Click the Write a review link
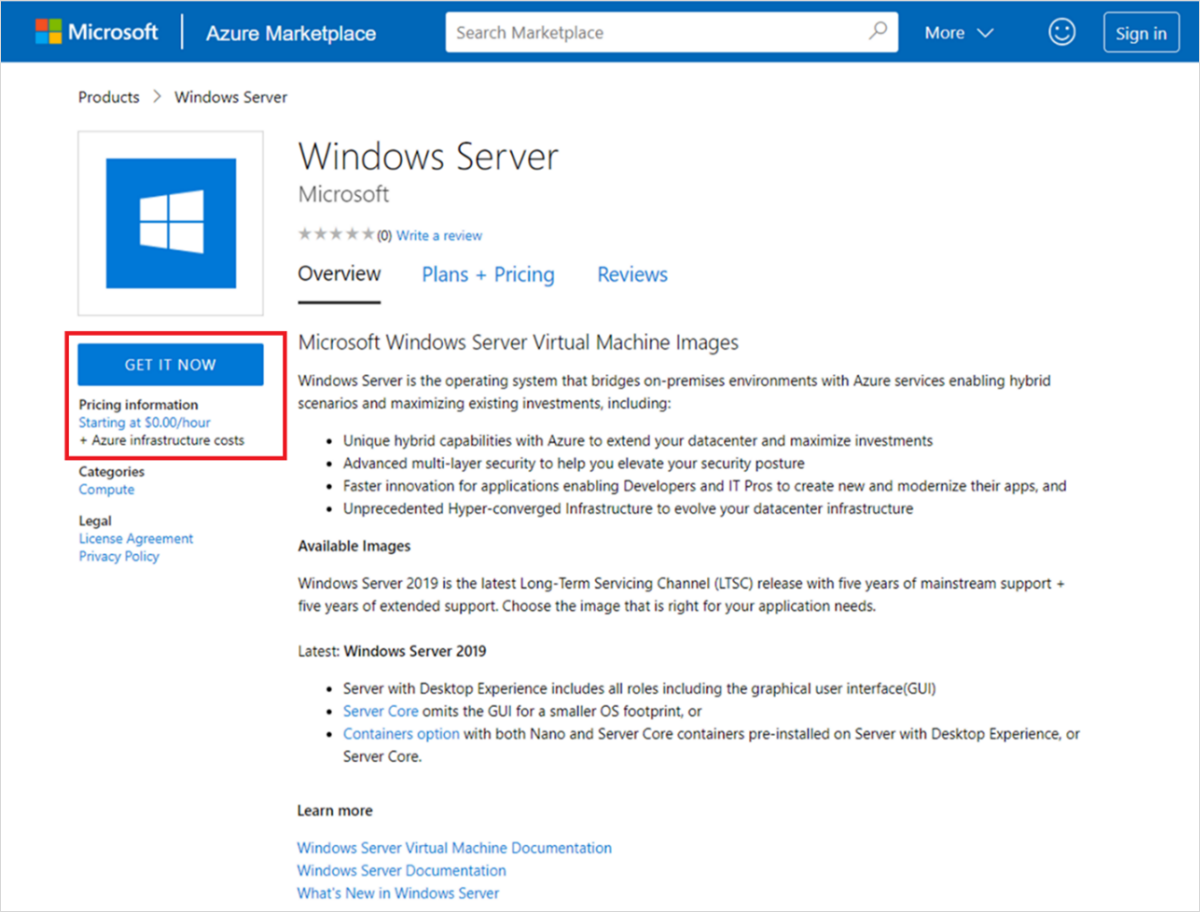Image resolution: width=1200 pixels, height=912 pixels. pyautogui.click(x=438, y=234)
